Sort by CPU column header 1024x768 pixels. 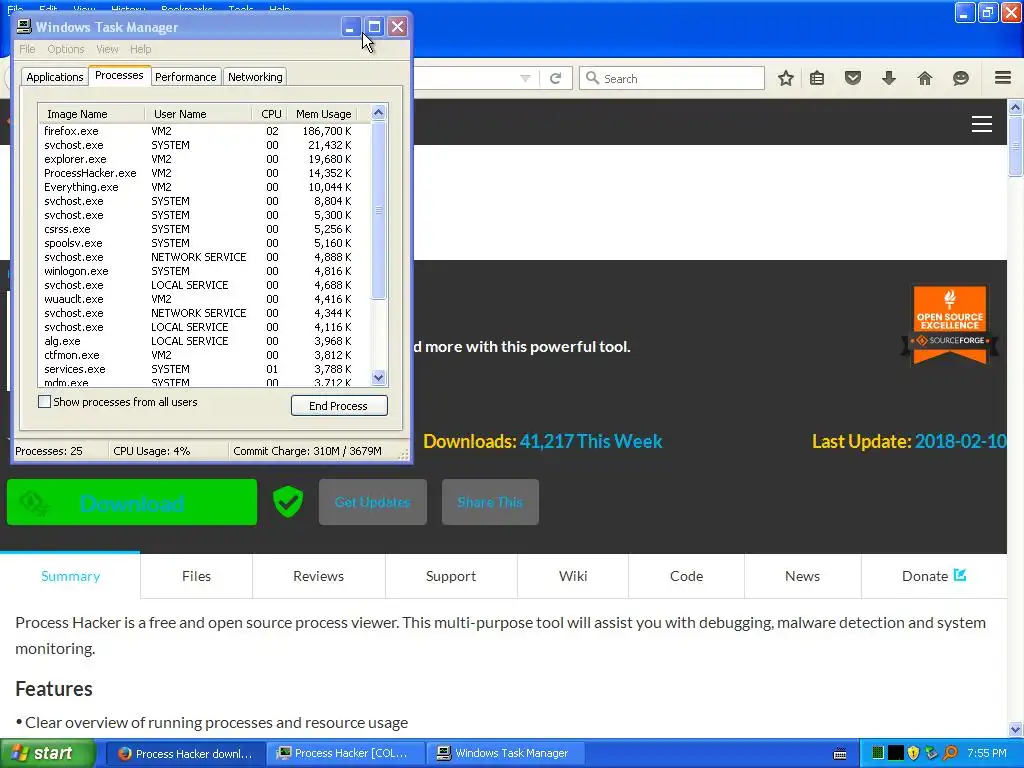pyautogui.click(x=270, y=114)
